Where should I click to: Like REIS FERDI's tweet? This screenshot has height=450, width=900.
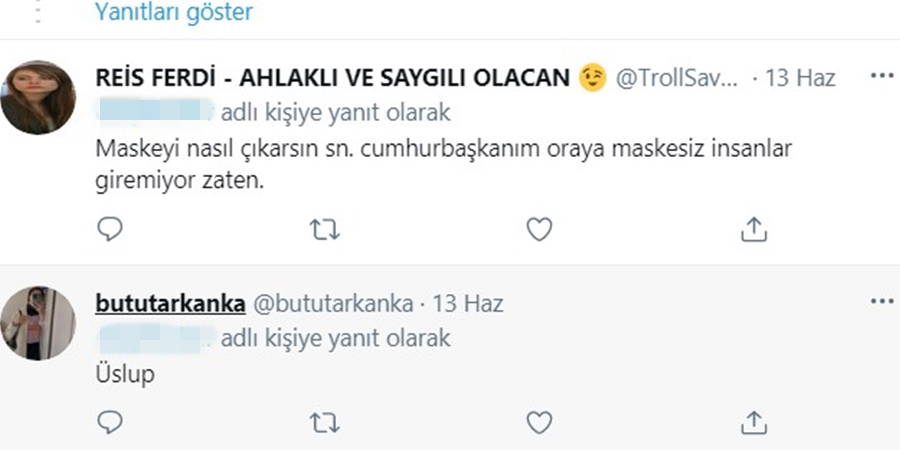tap(539, 230)
